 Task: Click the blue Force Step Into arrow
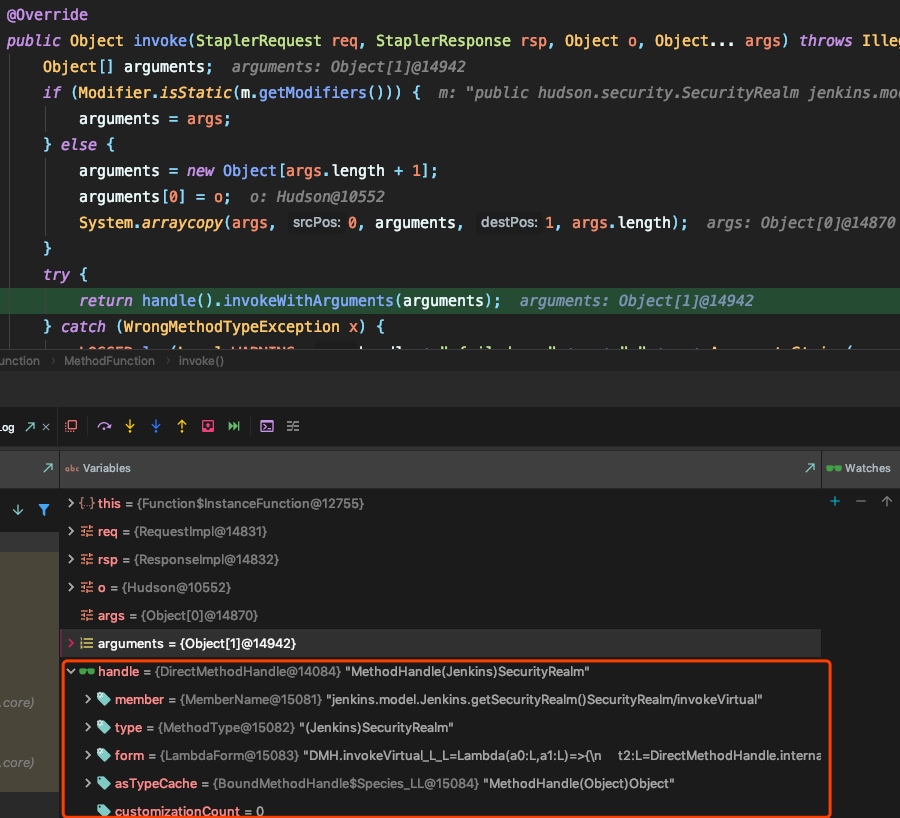pyautogui.click(x=156, y=426)
